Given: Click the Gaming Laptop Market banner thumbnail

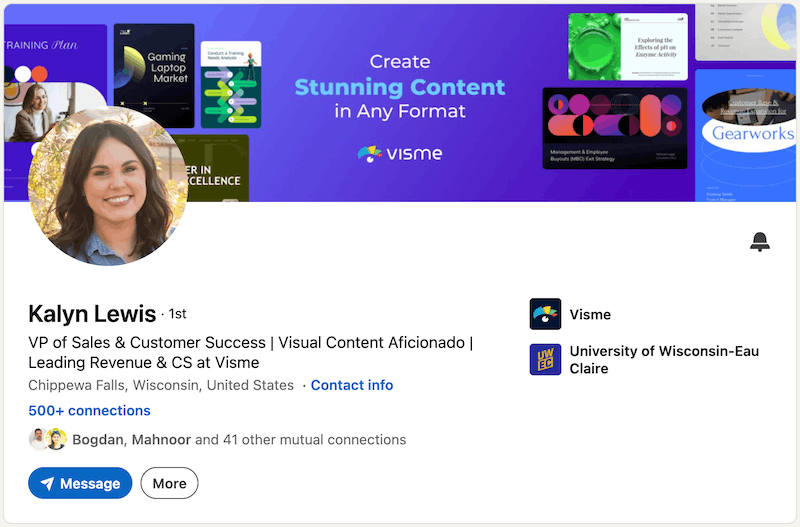Looking at the screenshot, I should 154,76.
